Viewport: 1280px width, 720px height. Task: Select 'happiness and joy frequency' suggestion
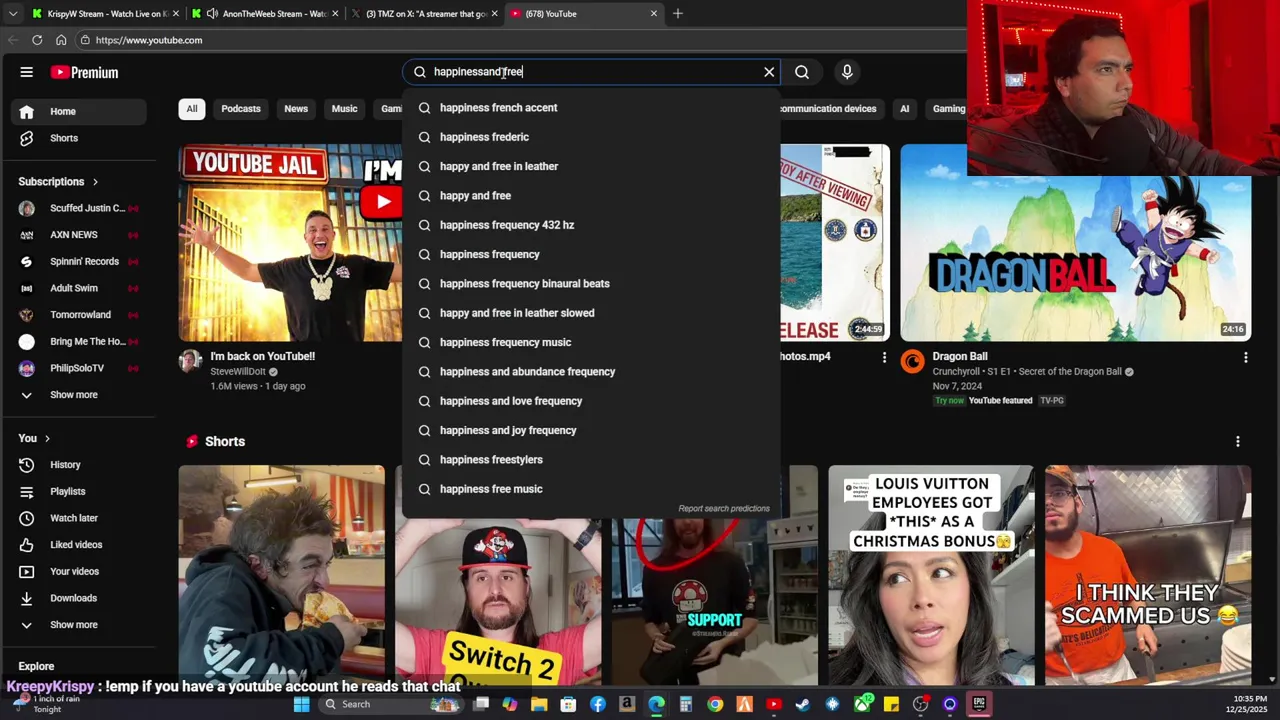[591, 430]
